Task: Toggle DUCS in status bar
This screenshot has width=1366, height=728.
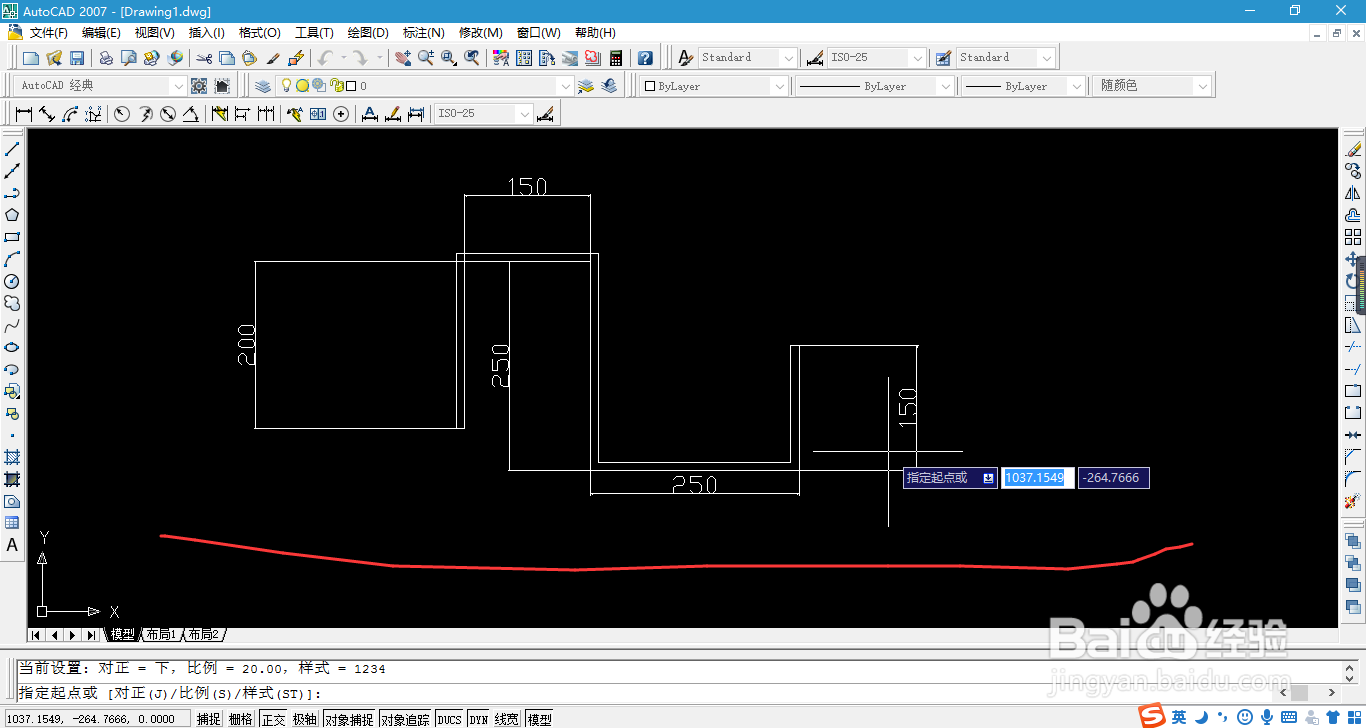Action: point(449,719)
